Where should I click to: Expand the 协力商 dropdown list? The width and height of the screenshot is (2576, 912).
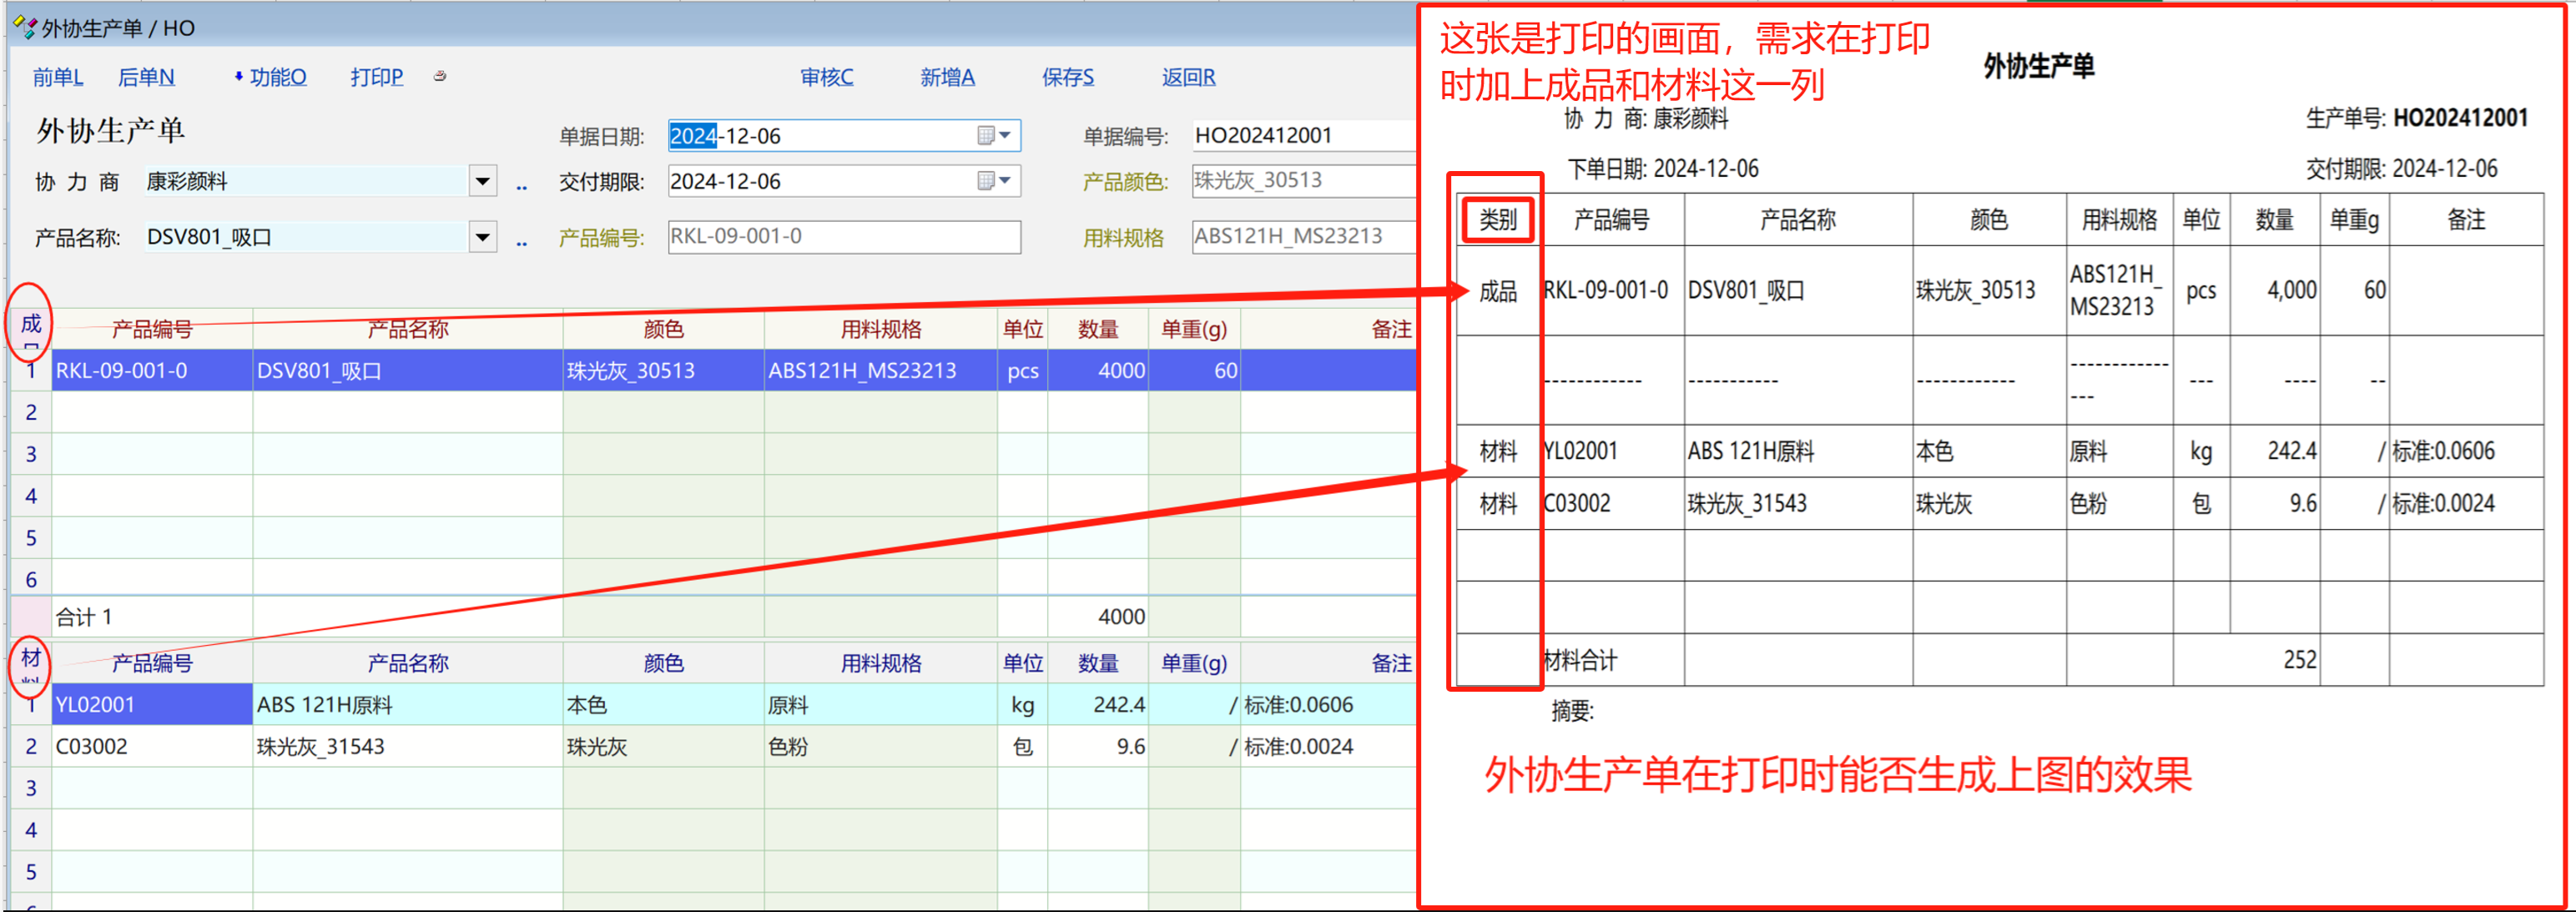pos(483,181)
